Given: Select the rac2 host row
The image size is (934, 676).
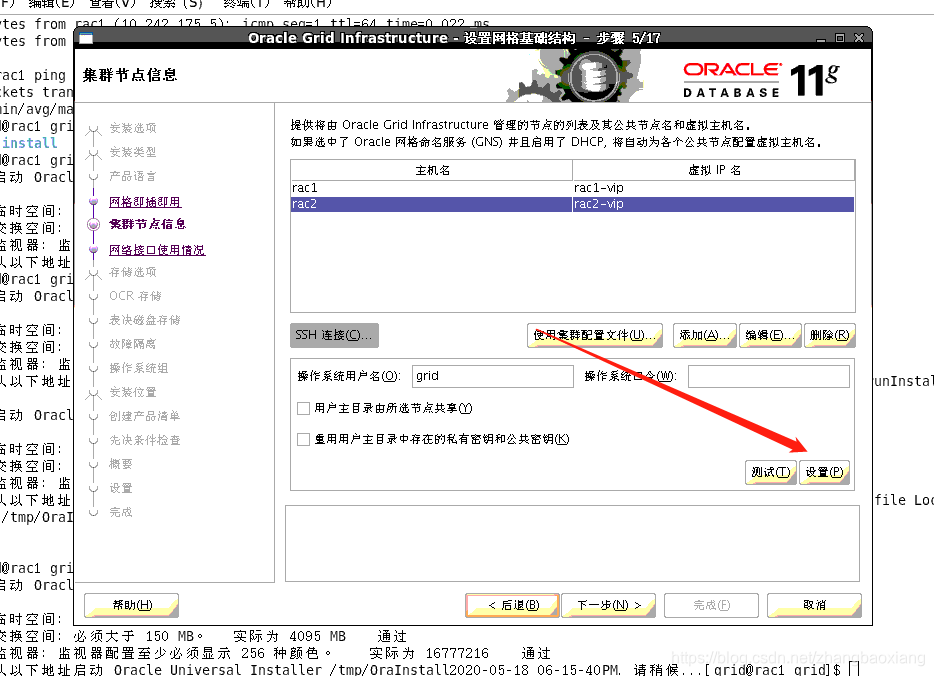Looking at the screenshot, I should point(432,204).
